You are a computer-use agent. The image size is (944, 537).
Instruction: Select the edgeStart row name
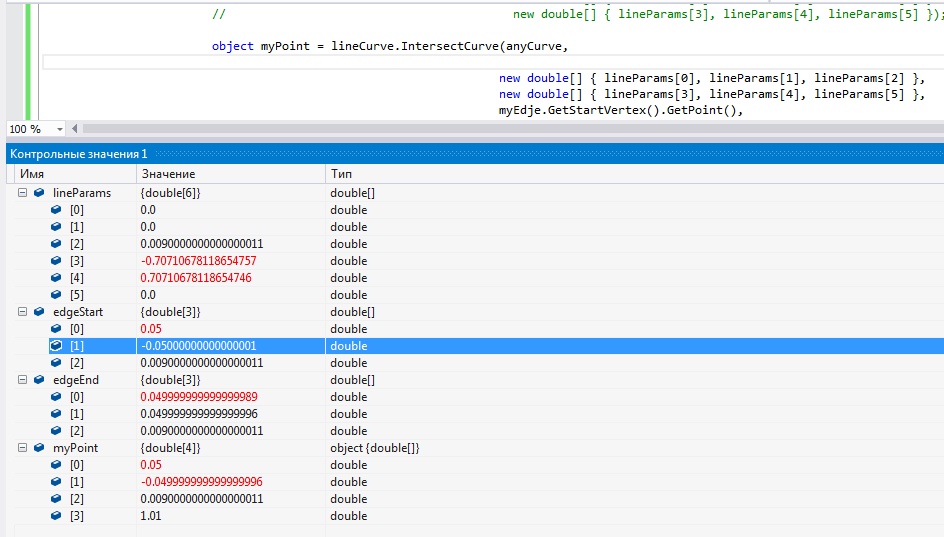pos(78,312)
